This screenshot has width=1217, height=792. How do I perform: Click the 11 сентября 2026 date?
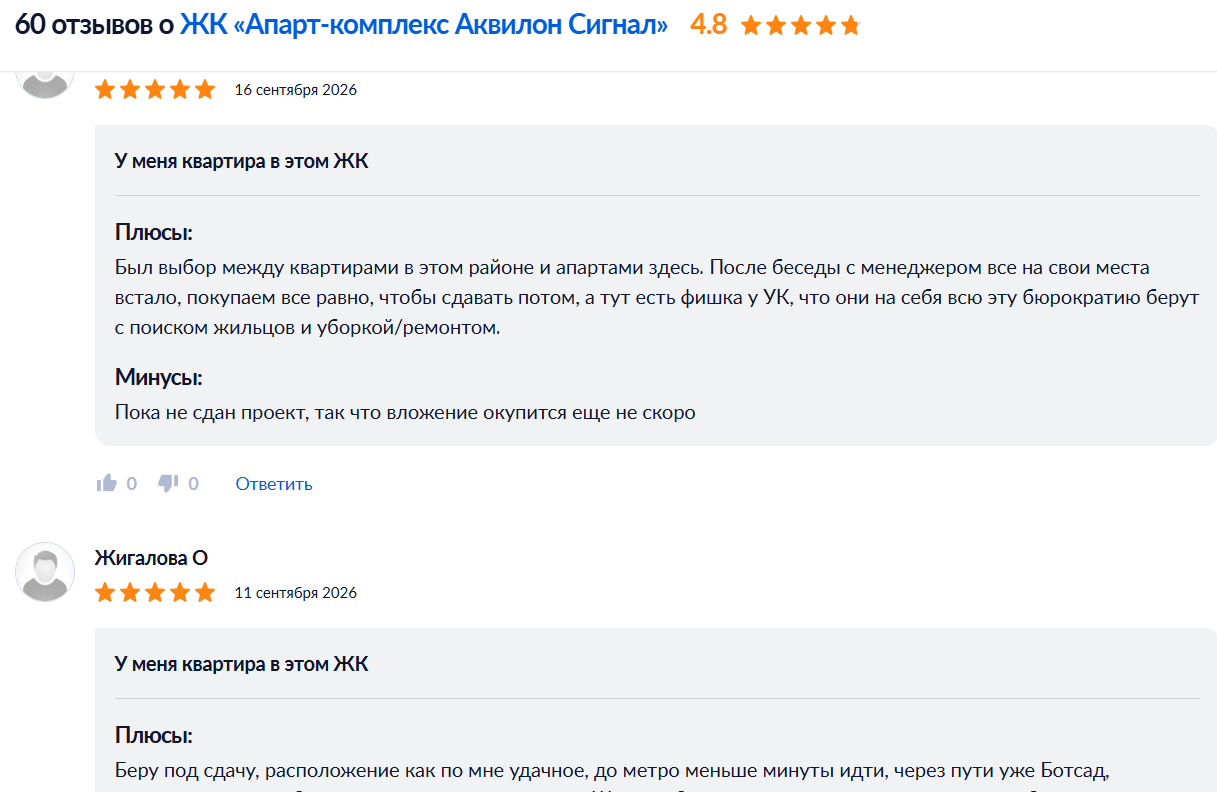tap(296, 593)
